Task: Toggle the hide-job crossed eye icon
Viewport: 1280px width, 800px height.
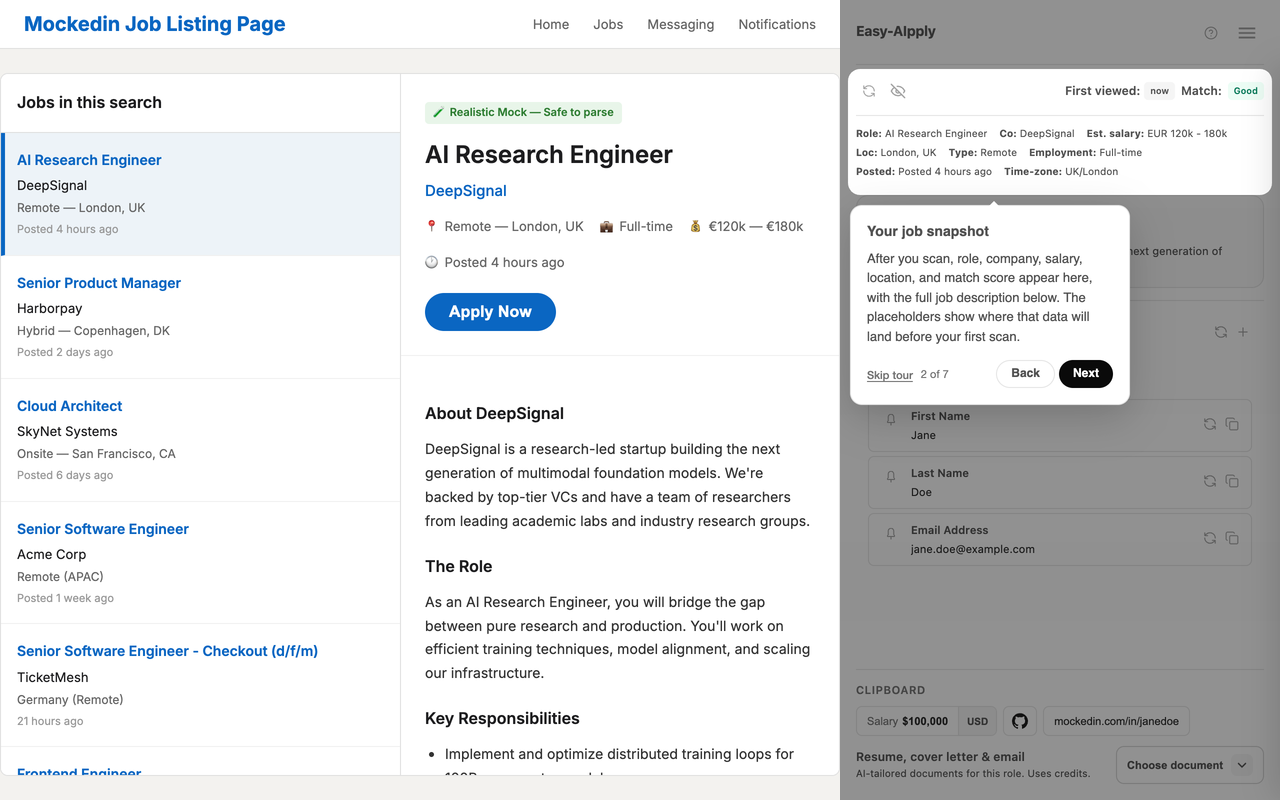Action: tap(898, 91)
